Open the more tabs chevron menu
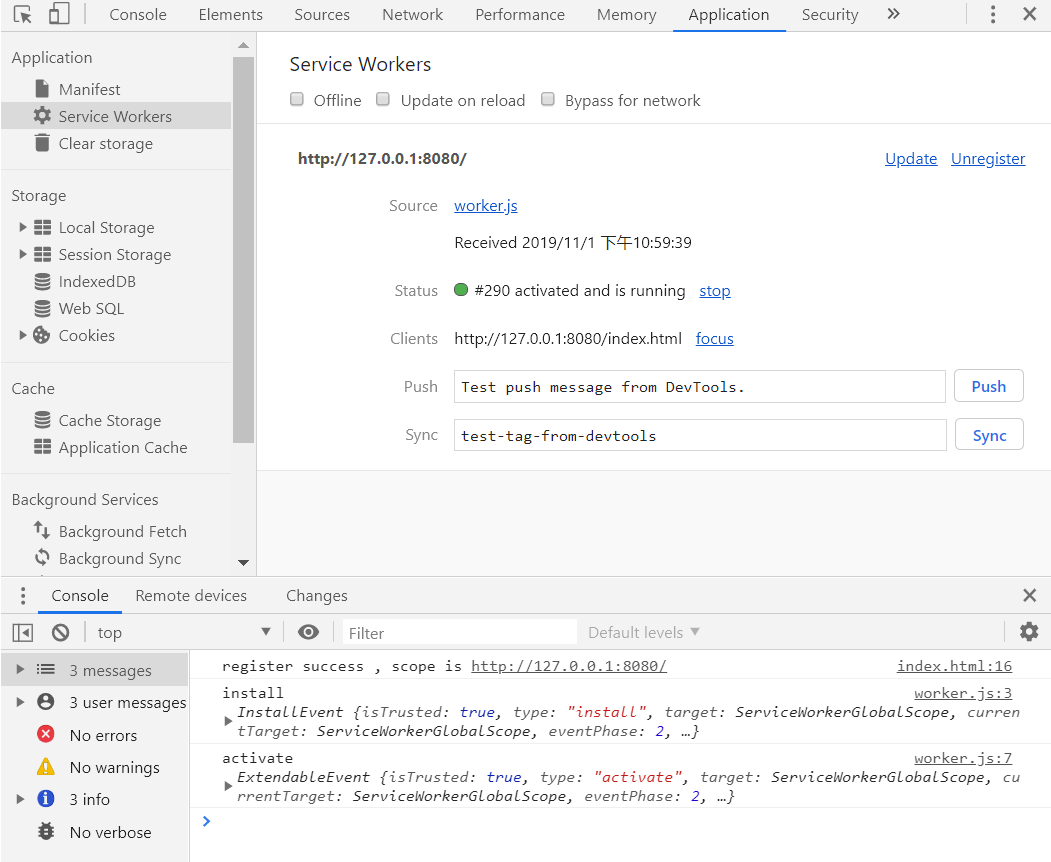The height and width of the screenshot is (862, 1051). (x=893, y=14)
